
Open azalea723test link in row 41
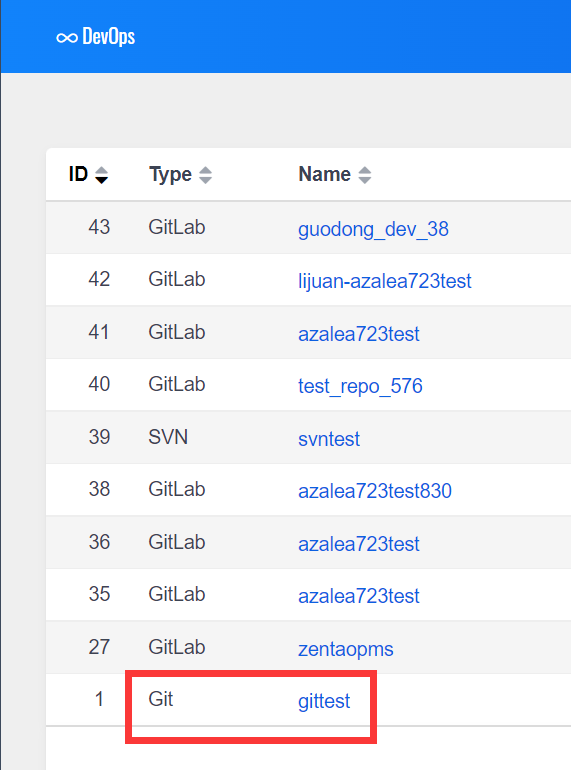(x=359, y=334)
